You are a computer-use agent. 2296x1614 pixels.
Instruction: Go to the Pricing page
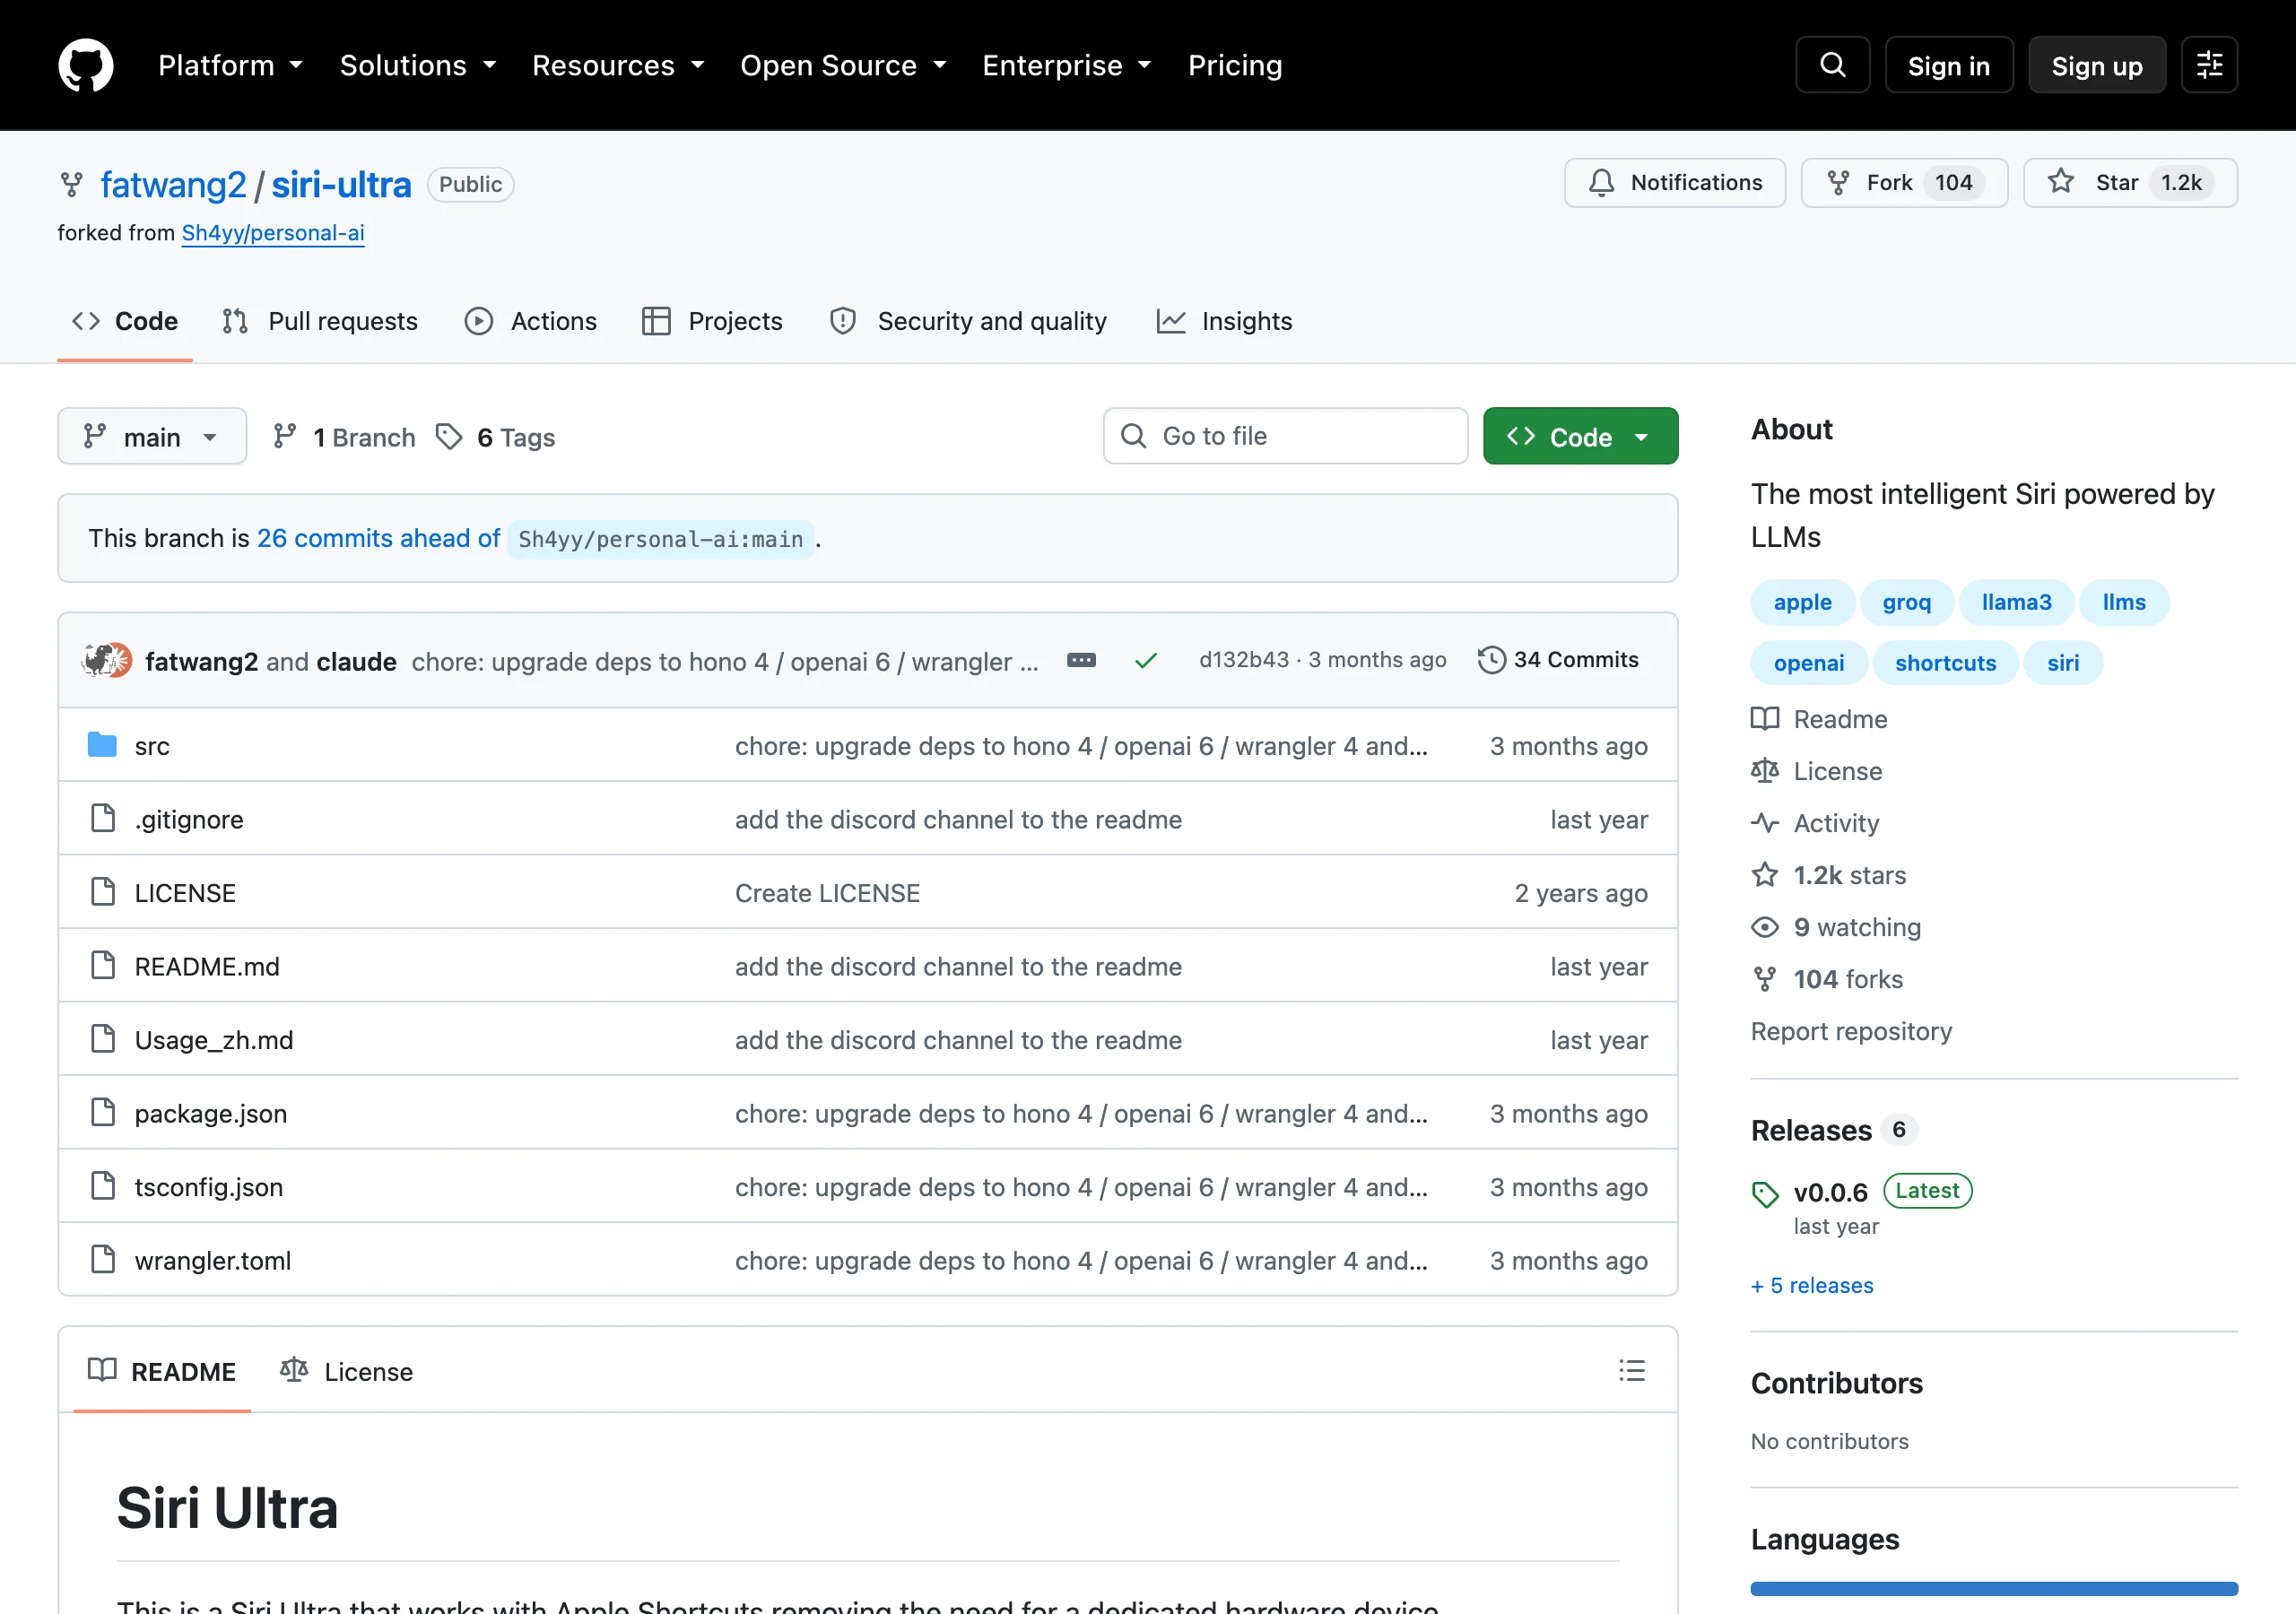pyautogui.click(x=1235, y=65)
